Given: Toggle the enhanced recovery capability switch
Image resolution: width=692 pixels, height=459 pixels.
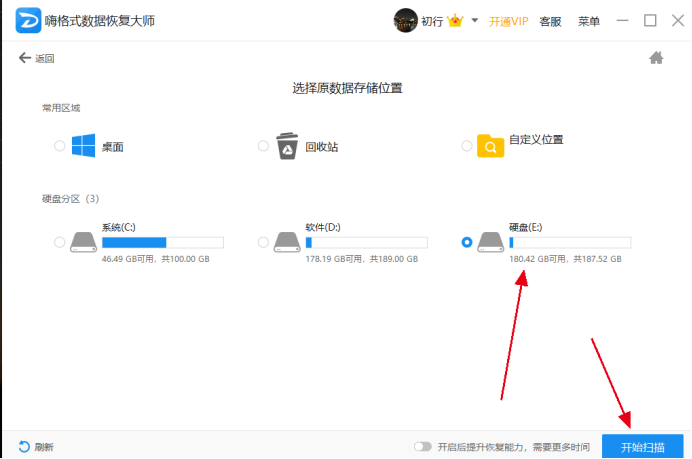Looking at the screenshot, I should 423,447.
